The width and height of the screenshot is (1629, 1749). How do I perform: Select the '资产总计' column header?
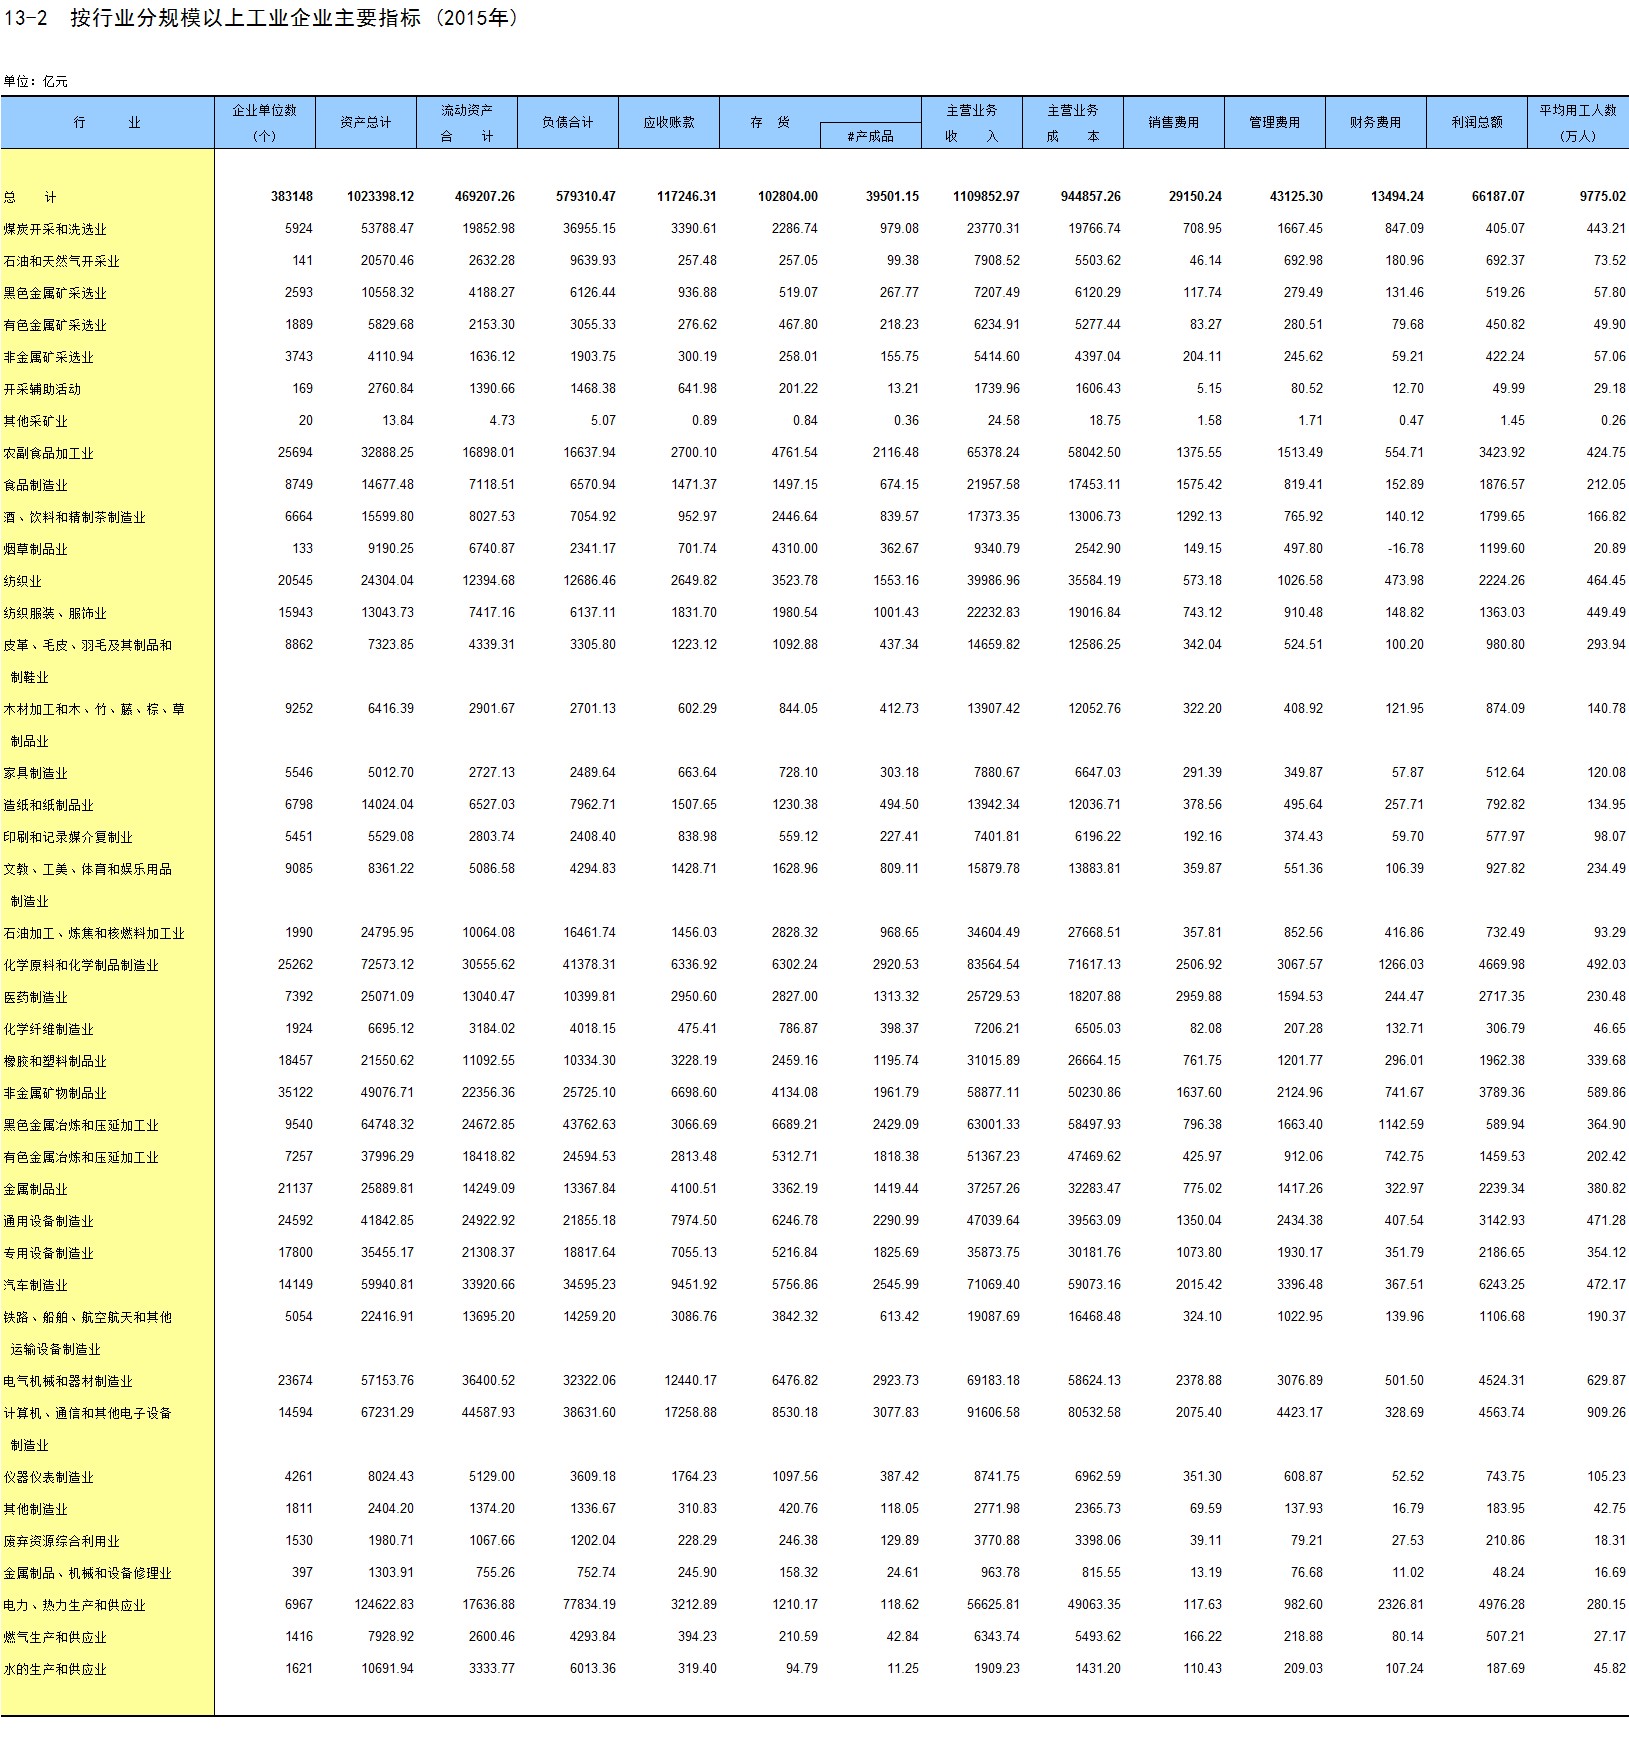(x=366, y=122)
